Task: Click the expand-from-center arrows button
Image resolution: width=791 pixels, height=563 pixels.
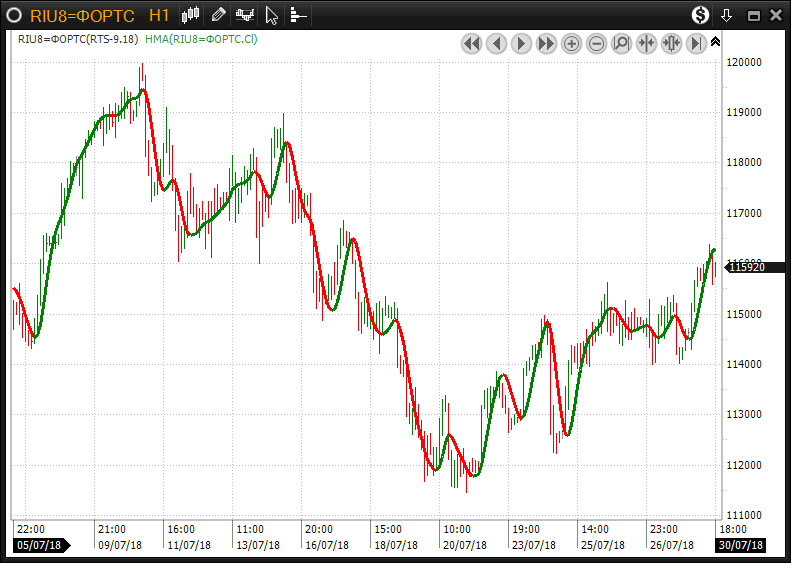Action: click(671, 43)
